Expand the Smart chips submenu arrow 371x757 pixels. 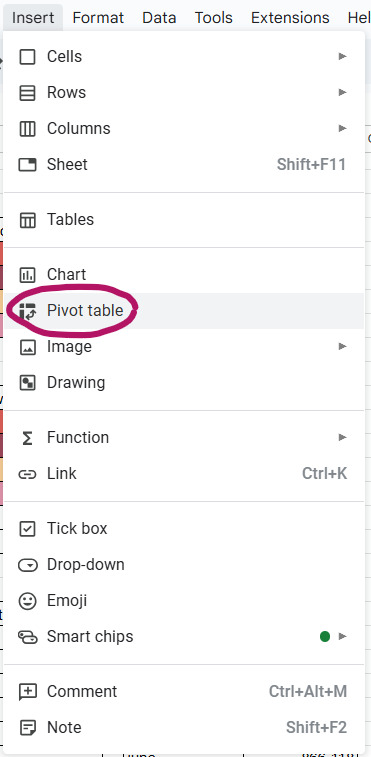tap(342, 637)
